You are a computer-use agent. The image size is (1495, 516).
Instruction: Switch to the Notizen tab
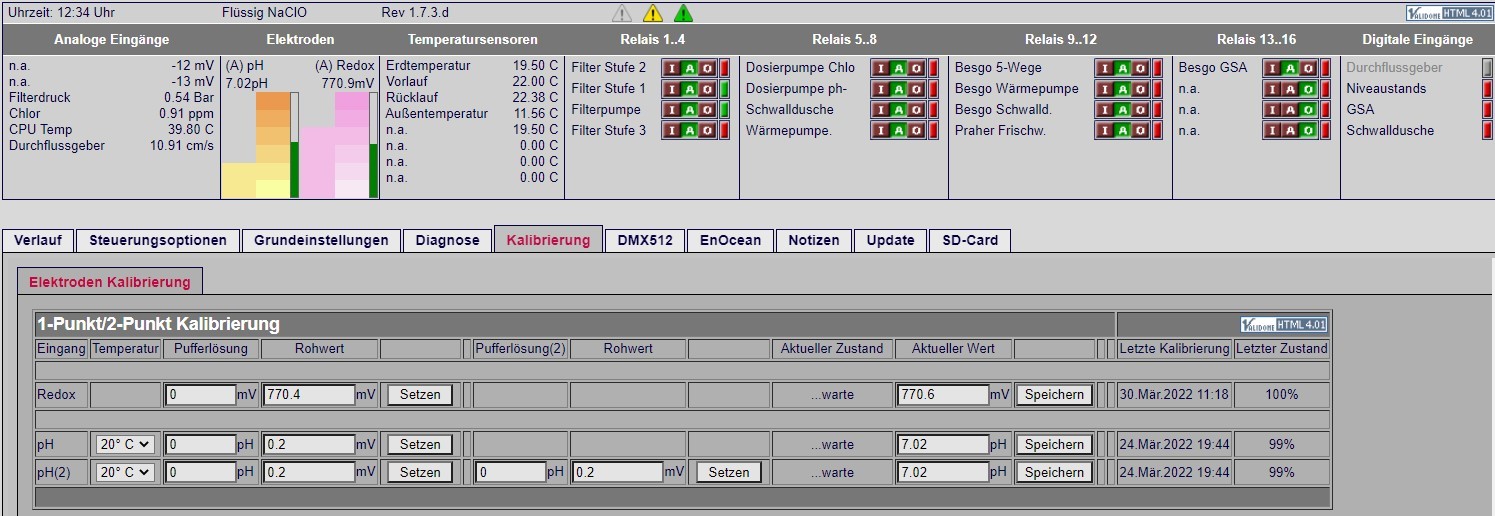(x=814, y=240)
